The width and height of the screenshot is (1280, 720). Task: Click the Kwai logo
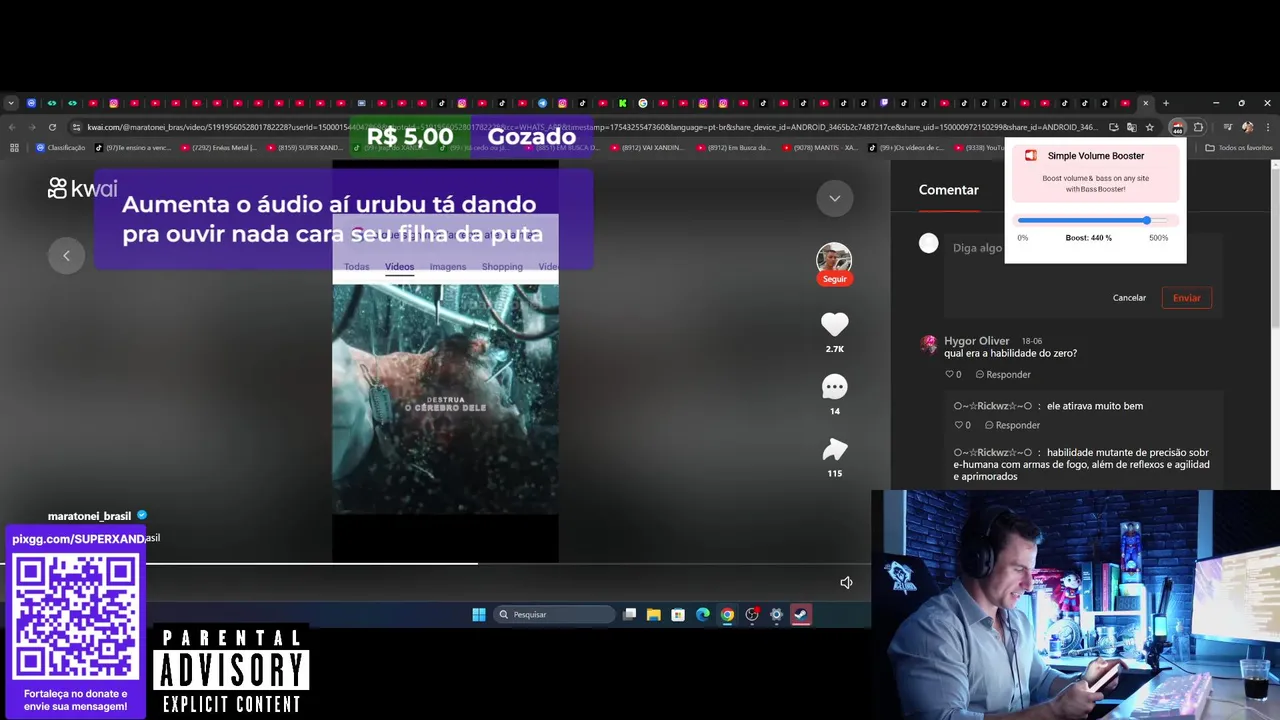pos(83,188)
